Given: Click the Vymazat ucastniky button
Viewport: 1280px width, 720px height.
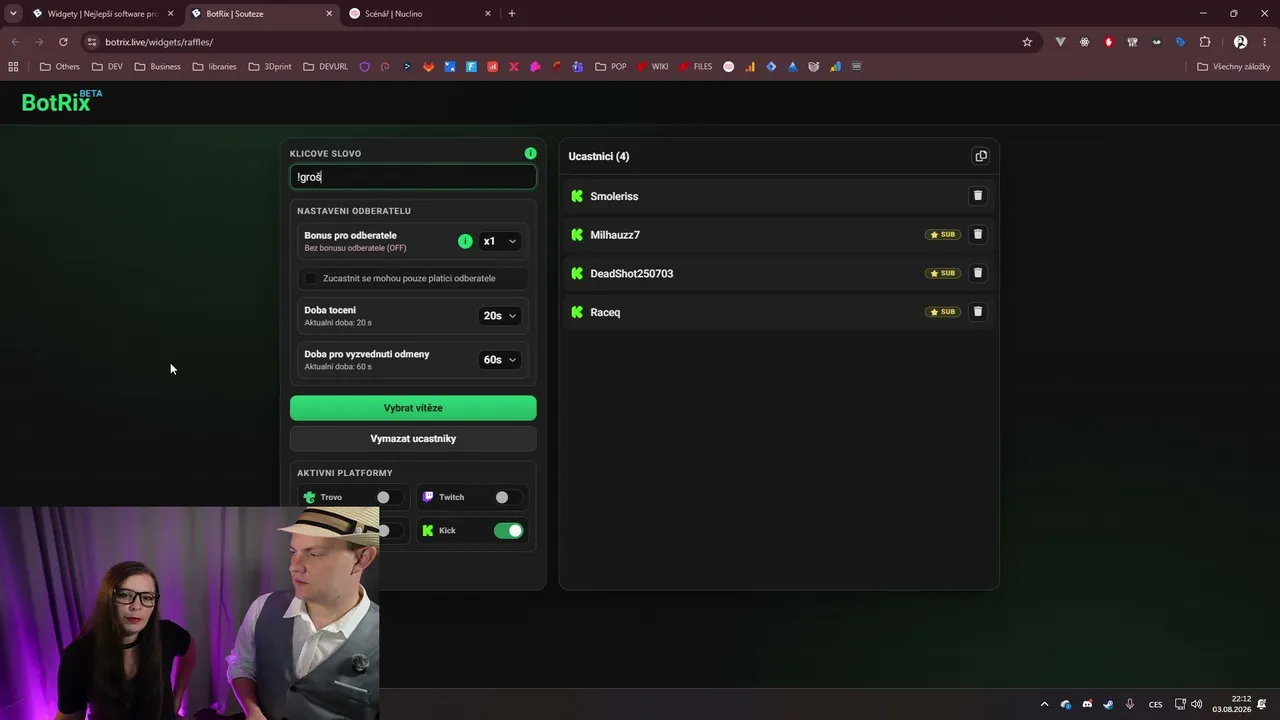Looking at the screenshot, I should tap(413, 439).
